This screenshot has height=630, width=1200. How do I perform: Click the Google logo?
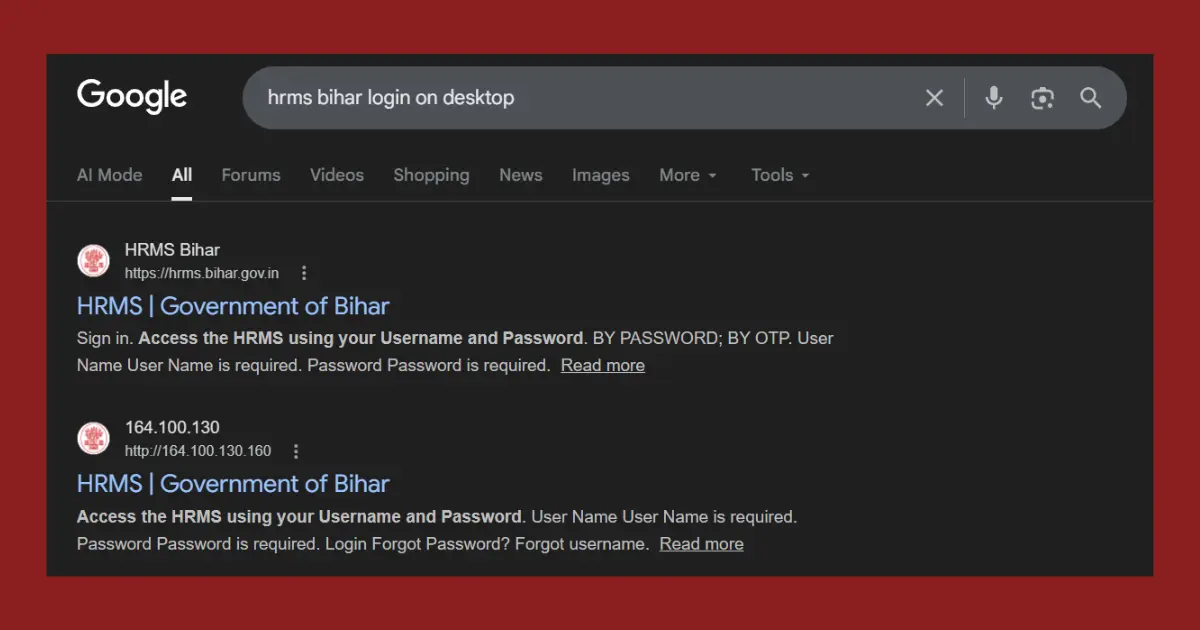tap(131, 96)
